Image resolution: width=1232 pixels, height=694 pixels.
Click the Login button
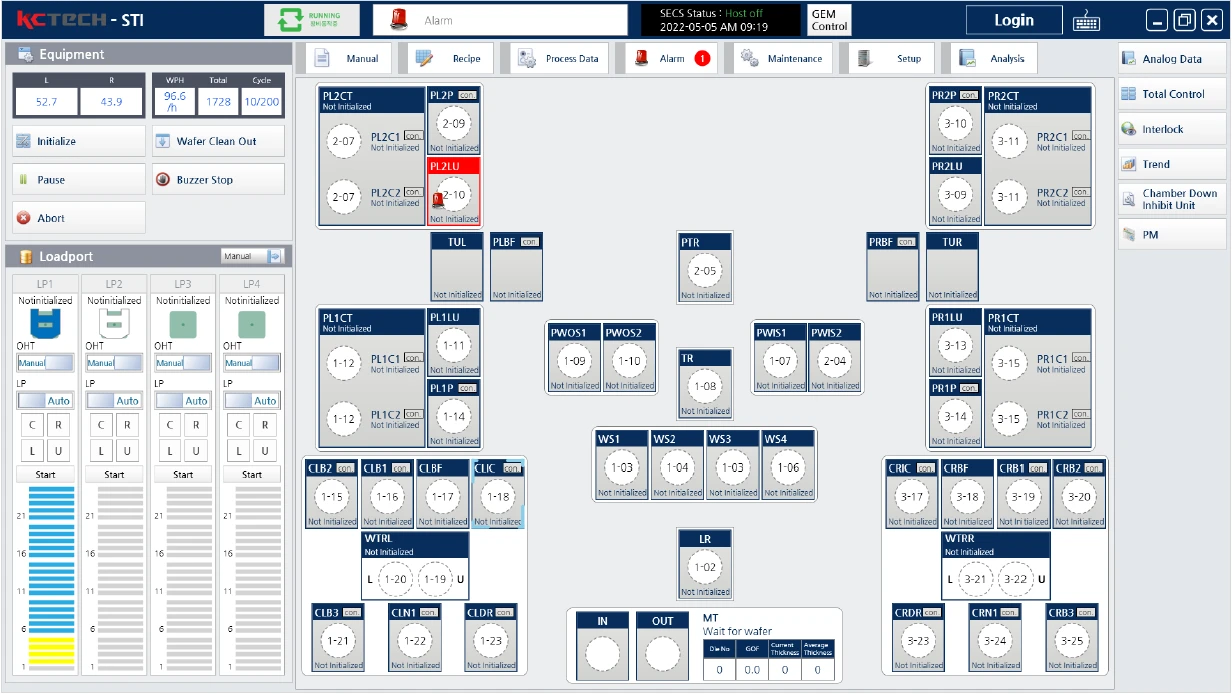pos(1014,20)
